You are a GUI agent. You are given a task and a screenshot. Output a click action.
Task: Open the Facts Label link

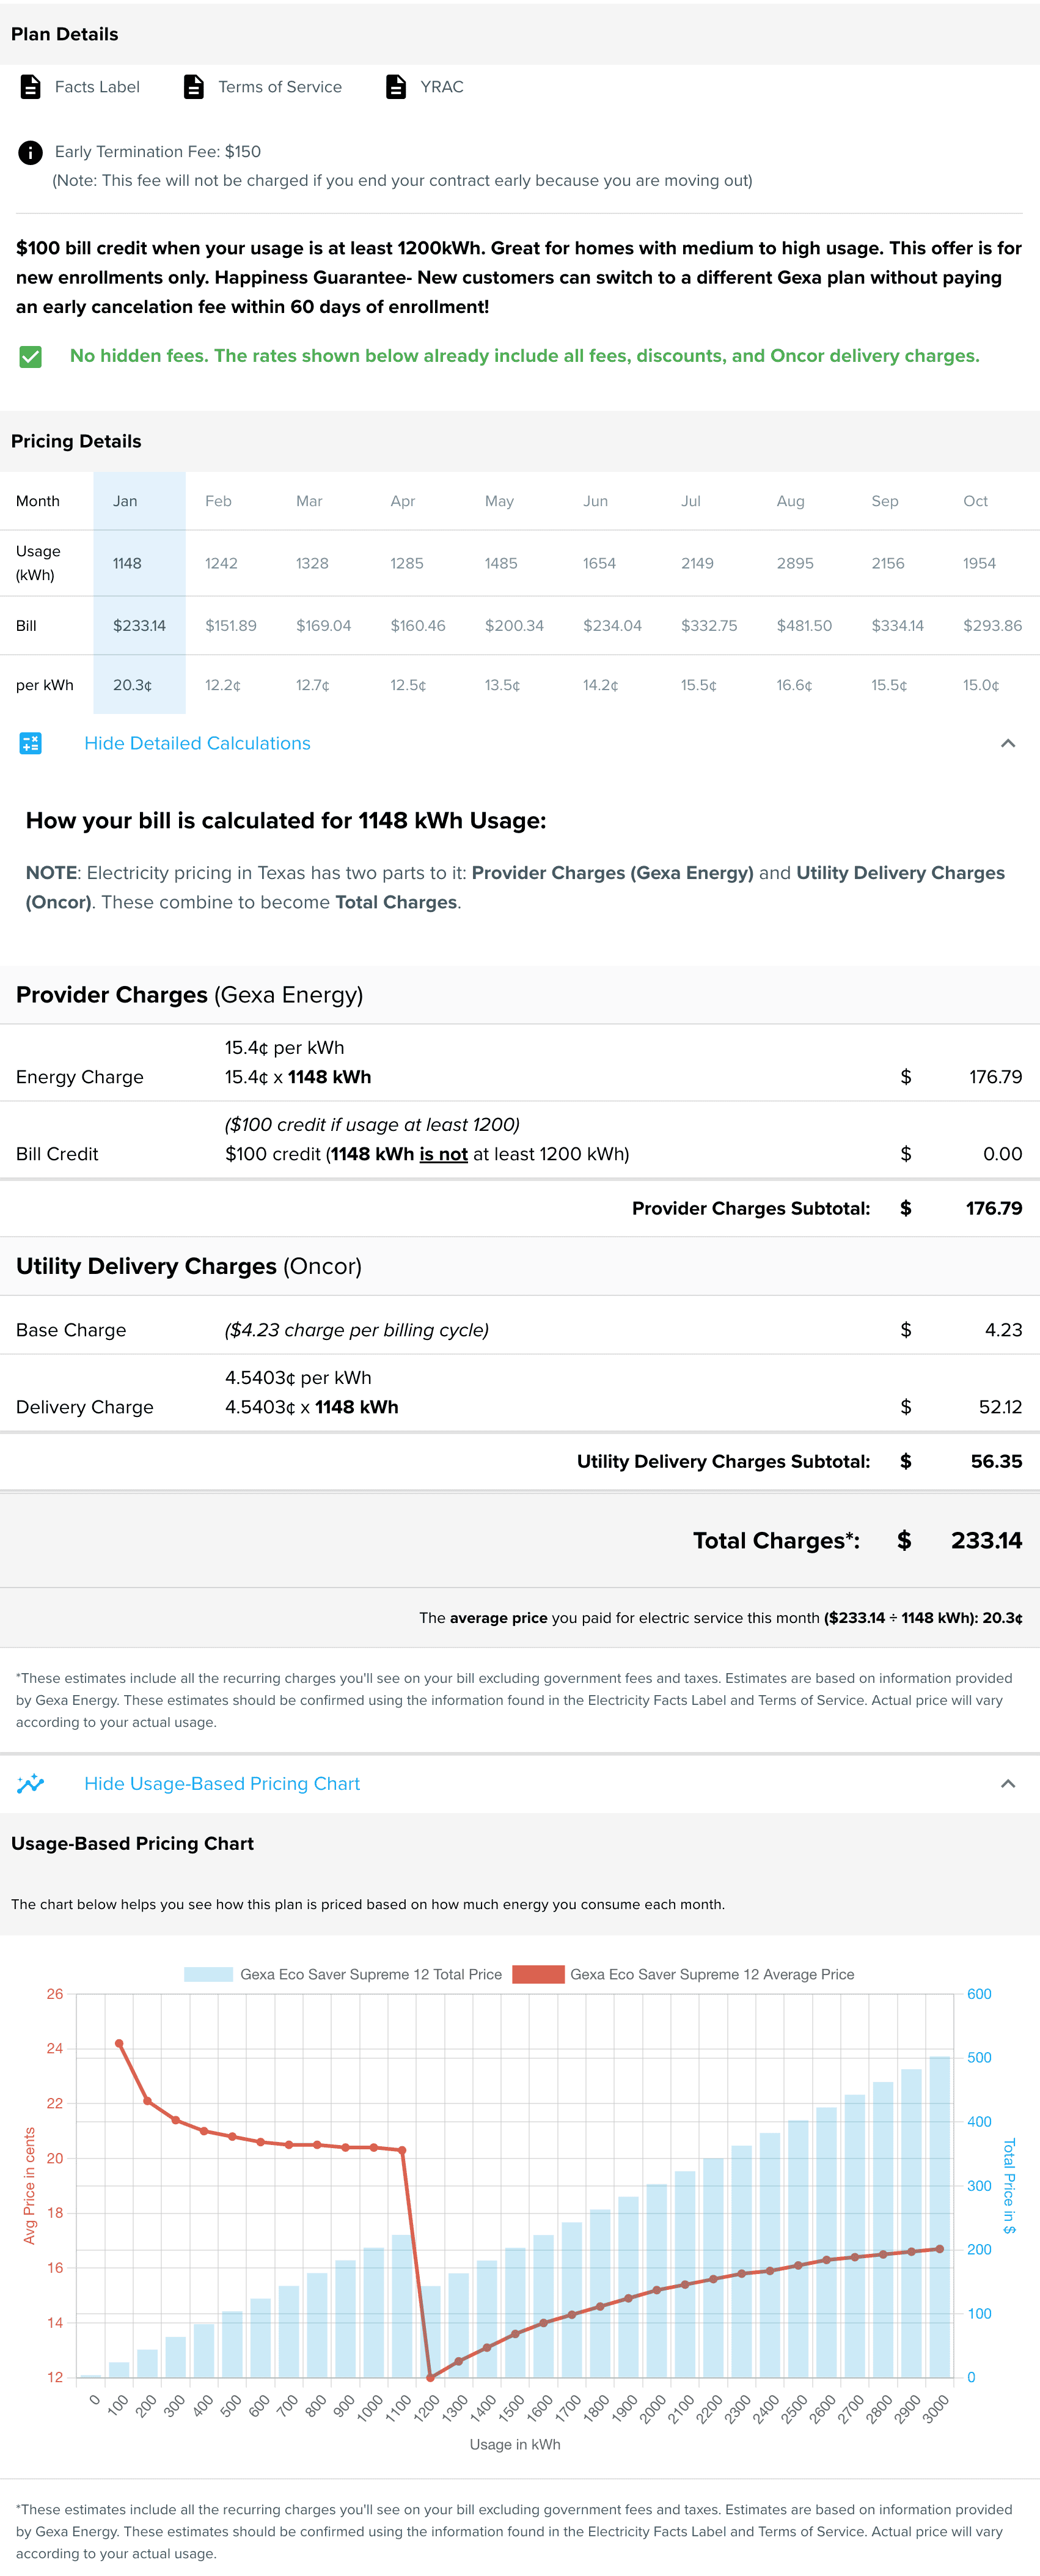click(x=97, y=87)
